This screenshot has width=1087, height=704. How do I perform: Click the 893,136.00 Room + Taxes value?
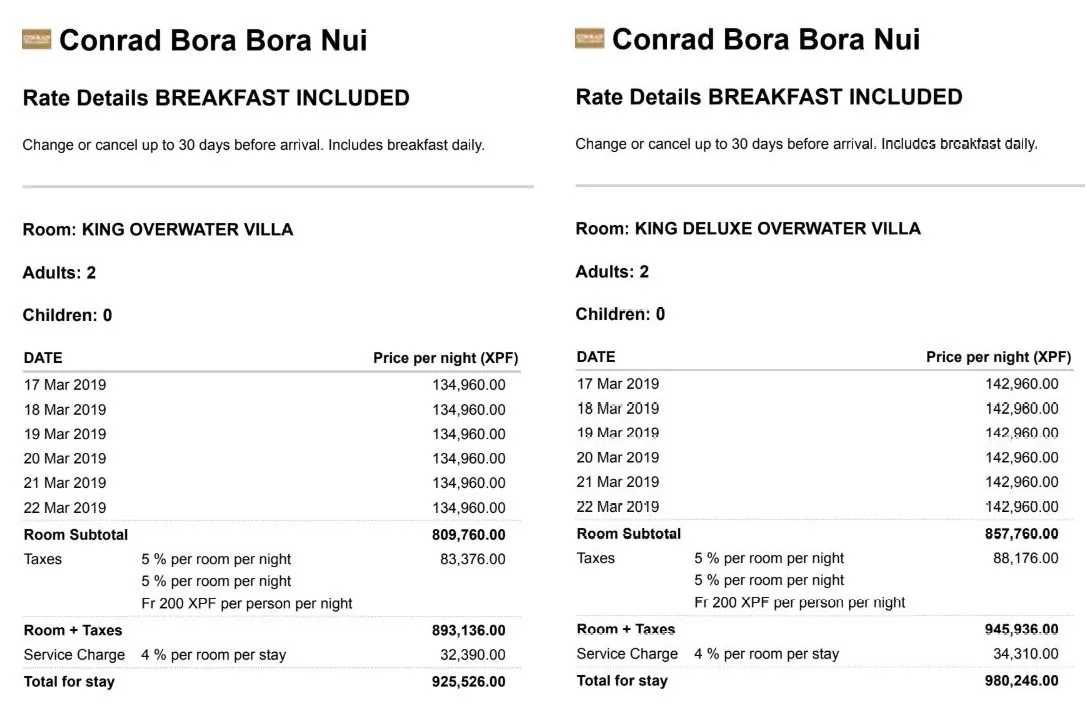(x=468, y=630)
